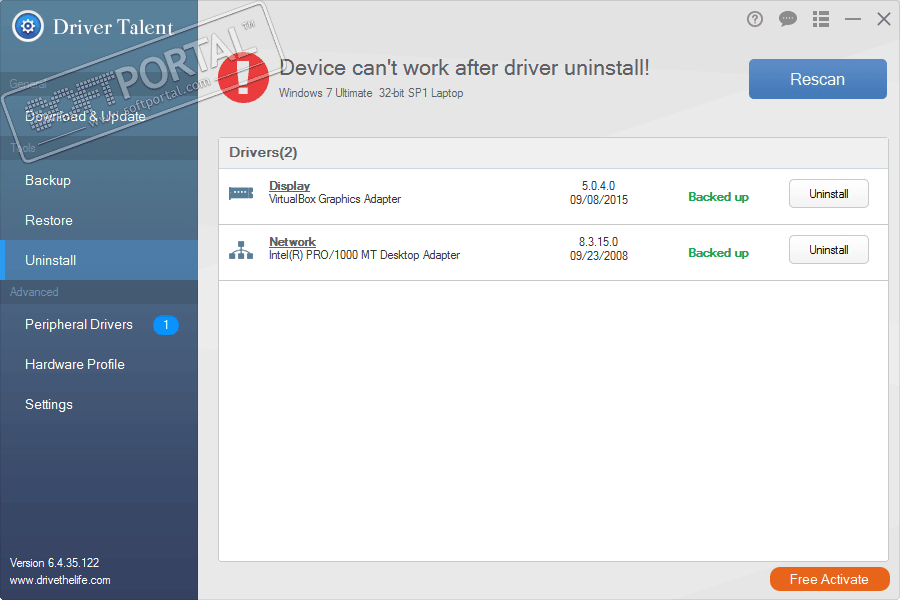
Task: Click VirtualBox Graphics Adapter text
Action: [x=335, y=199]
